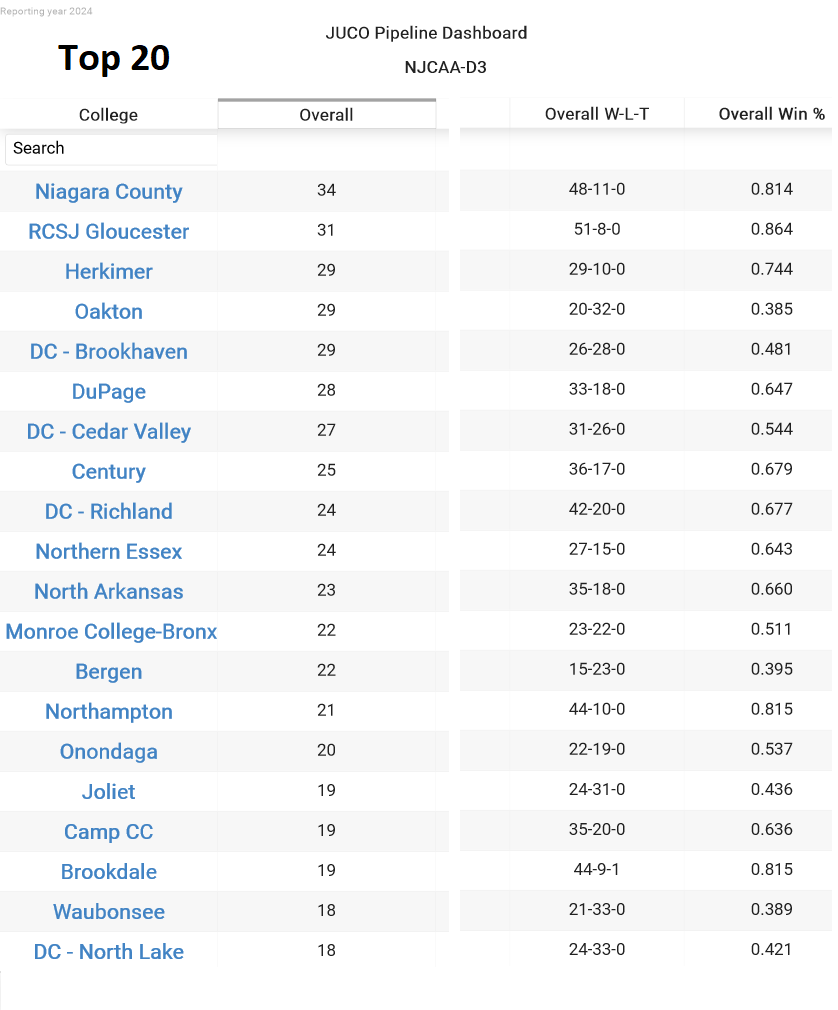
Task: Open the Waubonsee link
Action: (108, 911)
